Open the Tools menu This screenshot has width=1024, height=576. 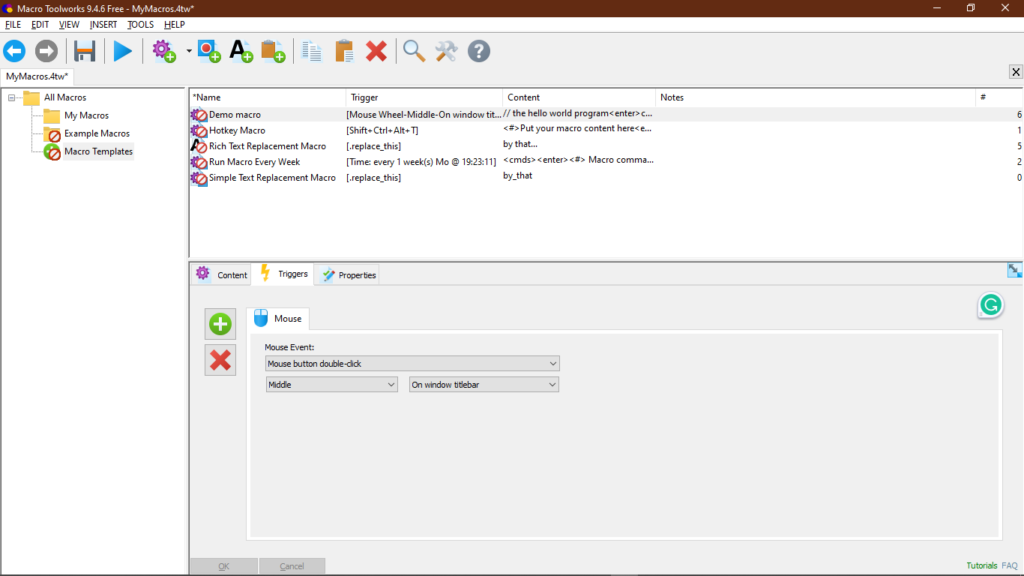[x=140, y=24]
